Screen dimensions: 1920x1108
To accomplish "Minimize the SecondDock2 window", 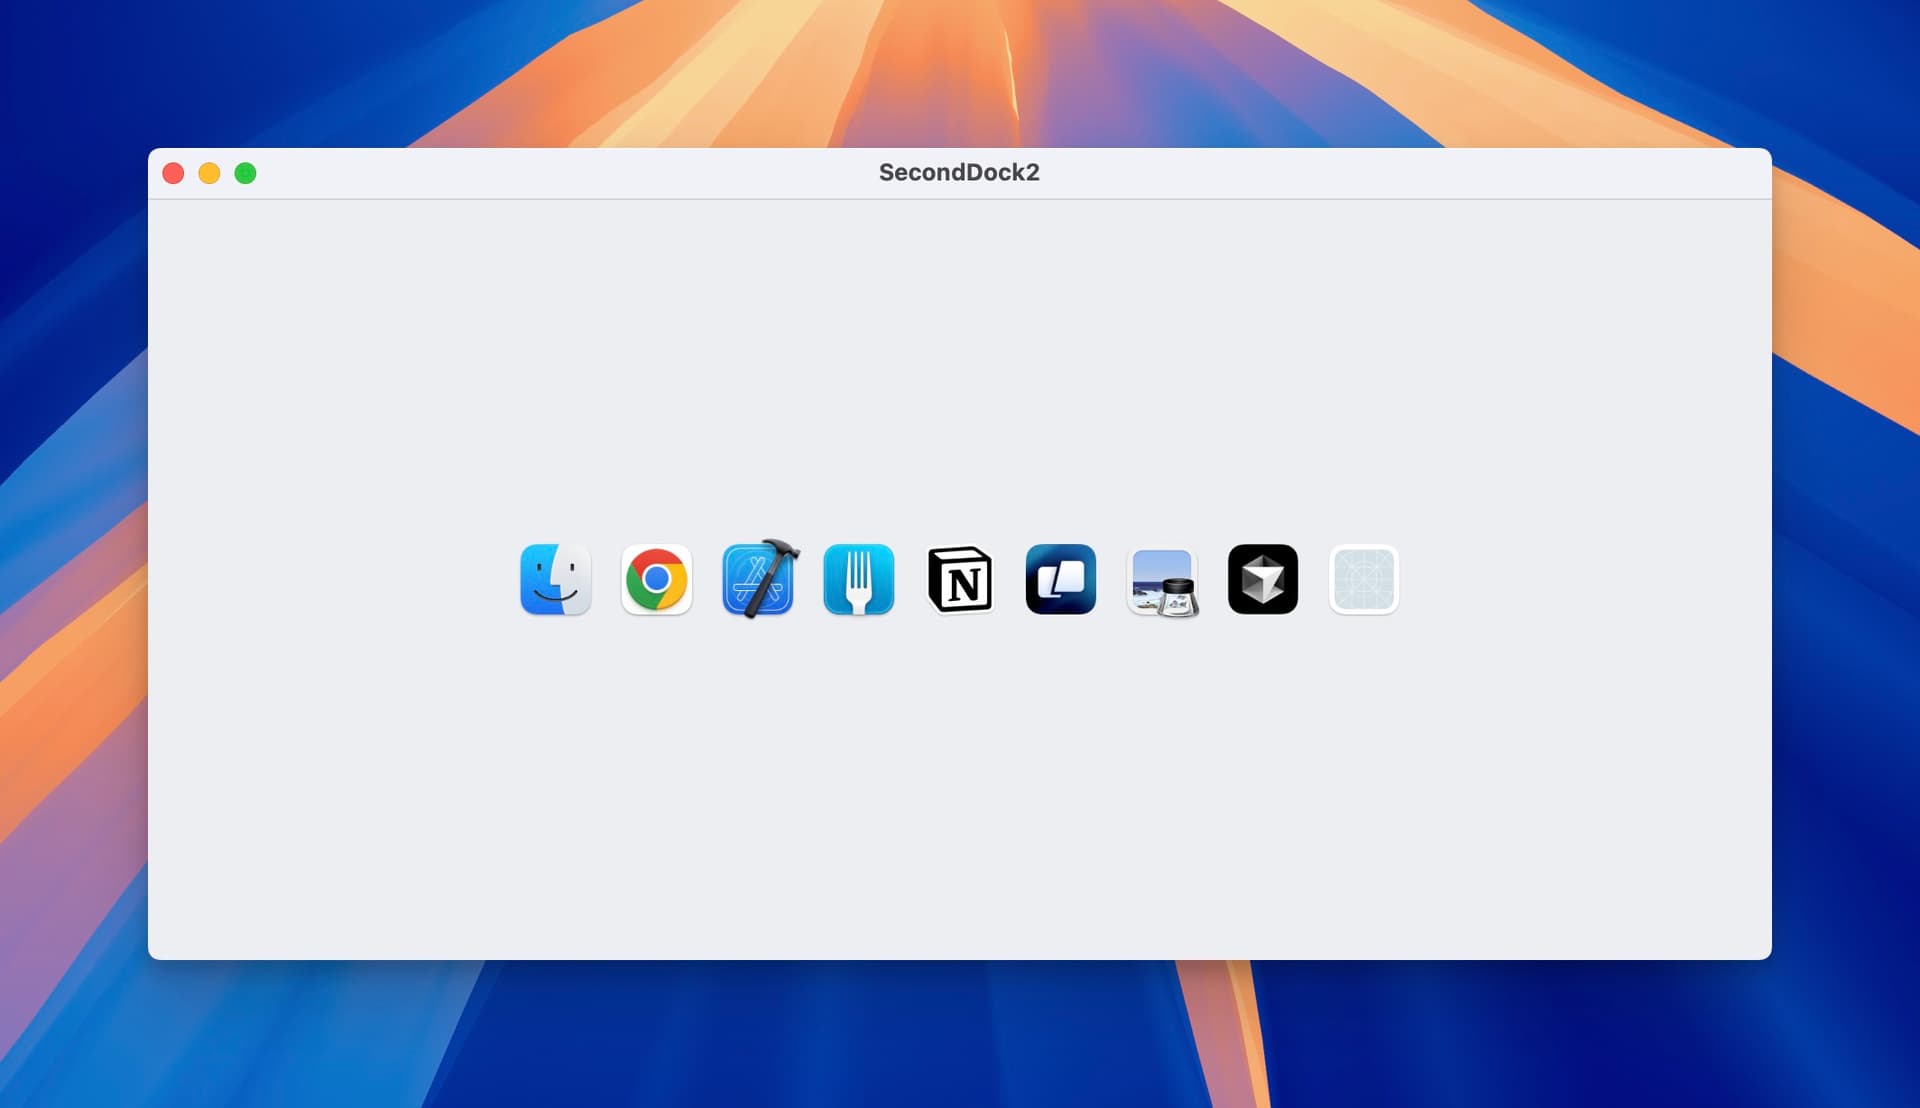I will tap(209, 173).
